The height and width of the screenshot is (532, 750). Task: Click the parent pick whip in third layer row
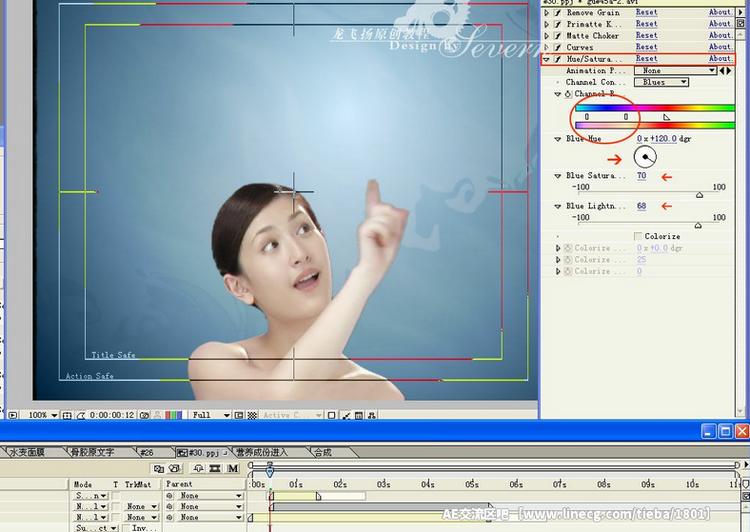(x=169, y=517)
